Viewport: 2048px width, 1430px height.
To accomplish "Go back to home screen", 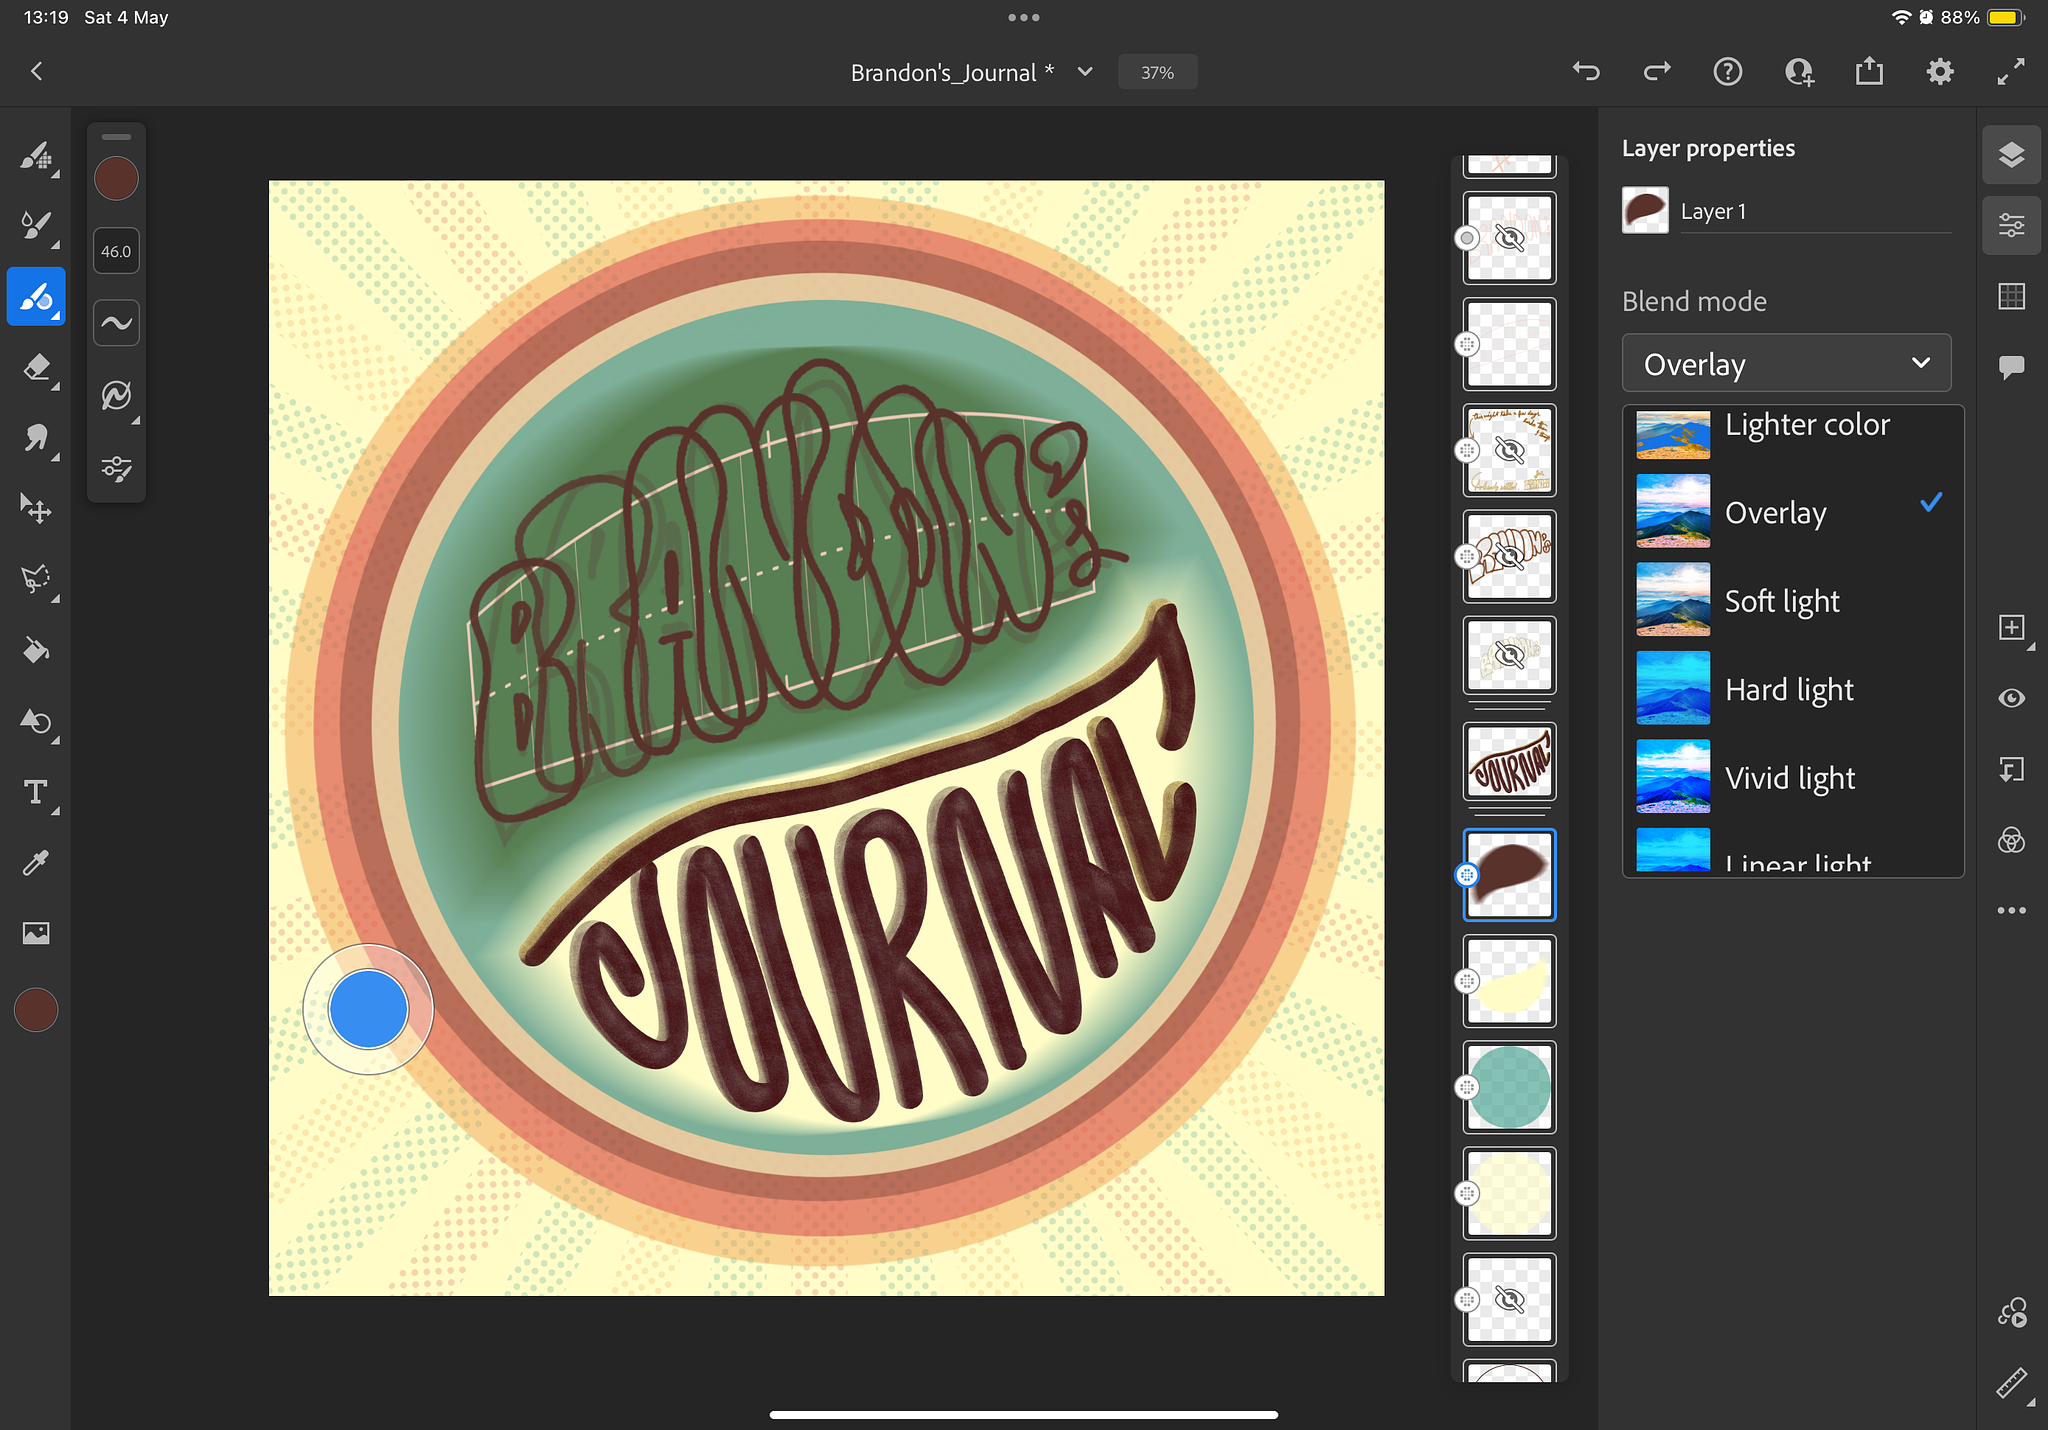I will click(37, 71).
